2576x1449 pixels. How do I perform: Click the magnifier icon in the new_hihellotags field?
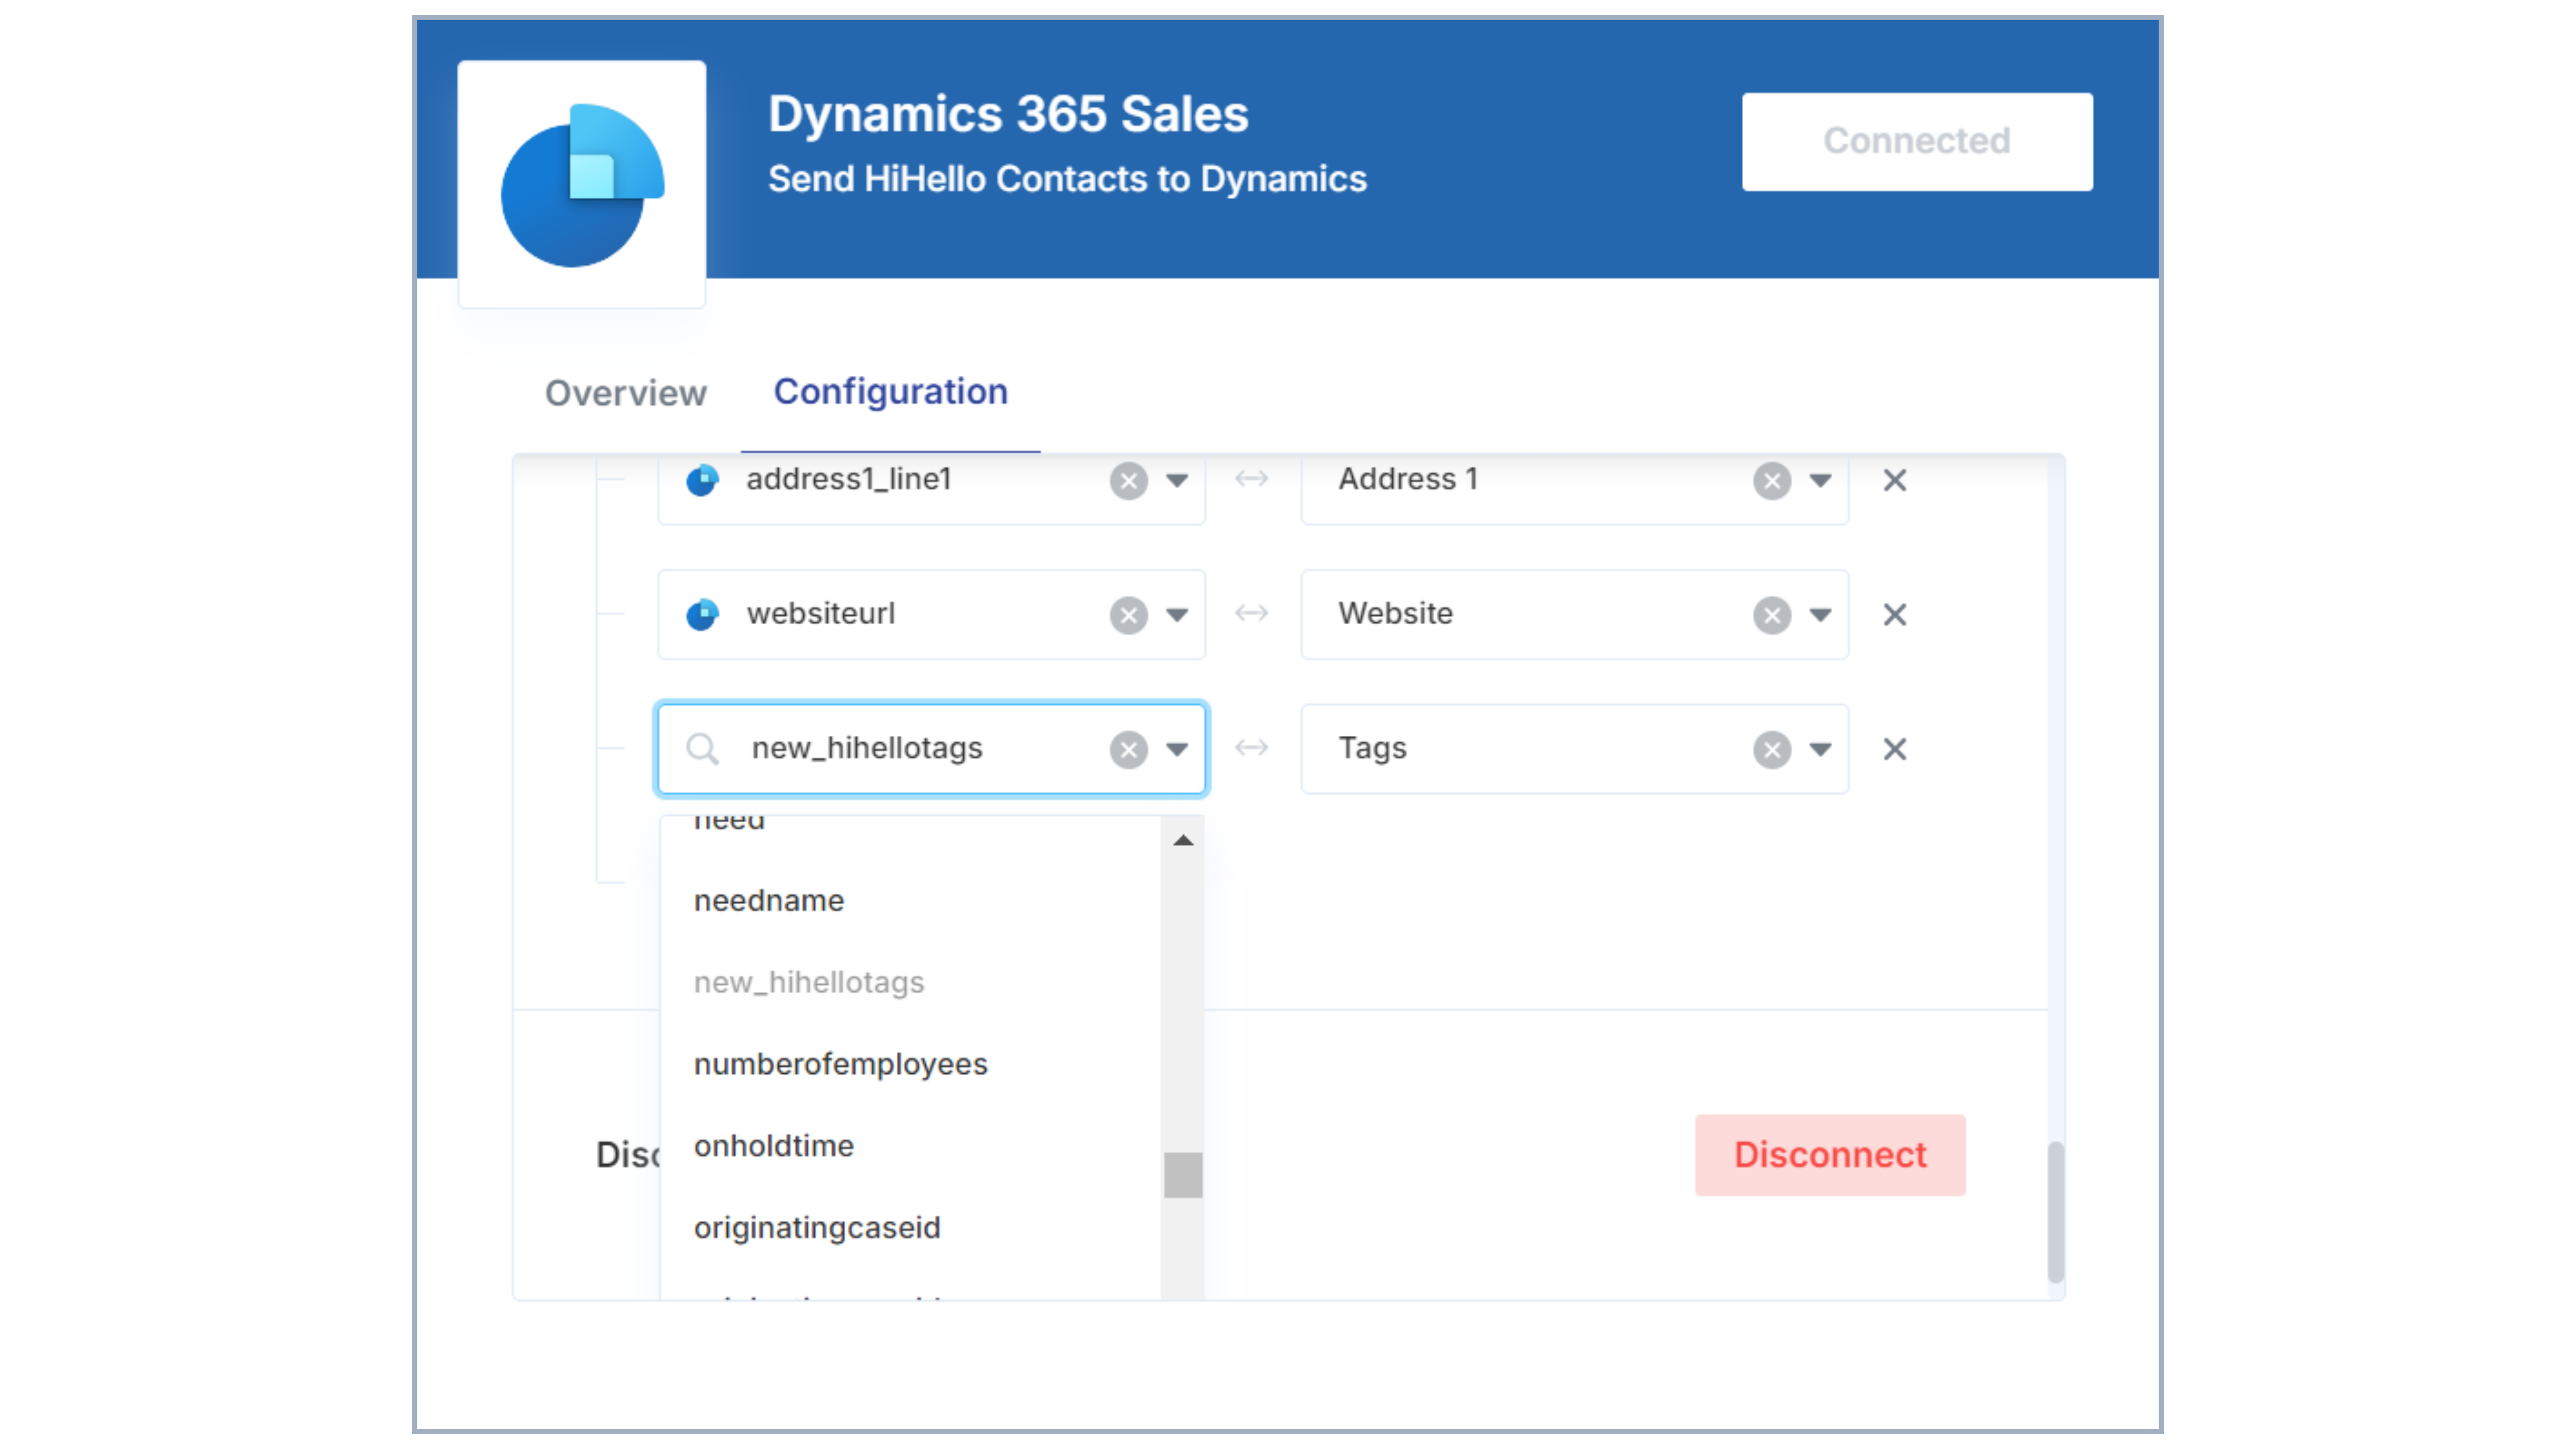coord(703,749)
